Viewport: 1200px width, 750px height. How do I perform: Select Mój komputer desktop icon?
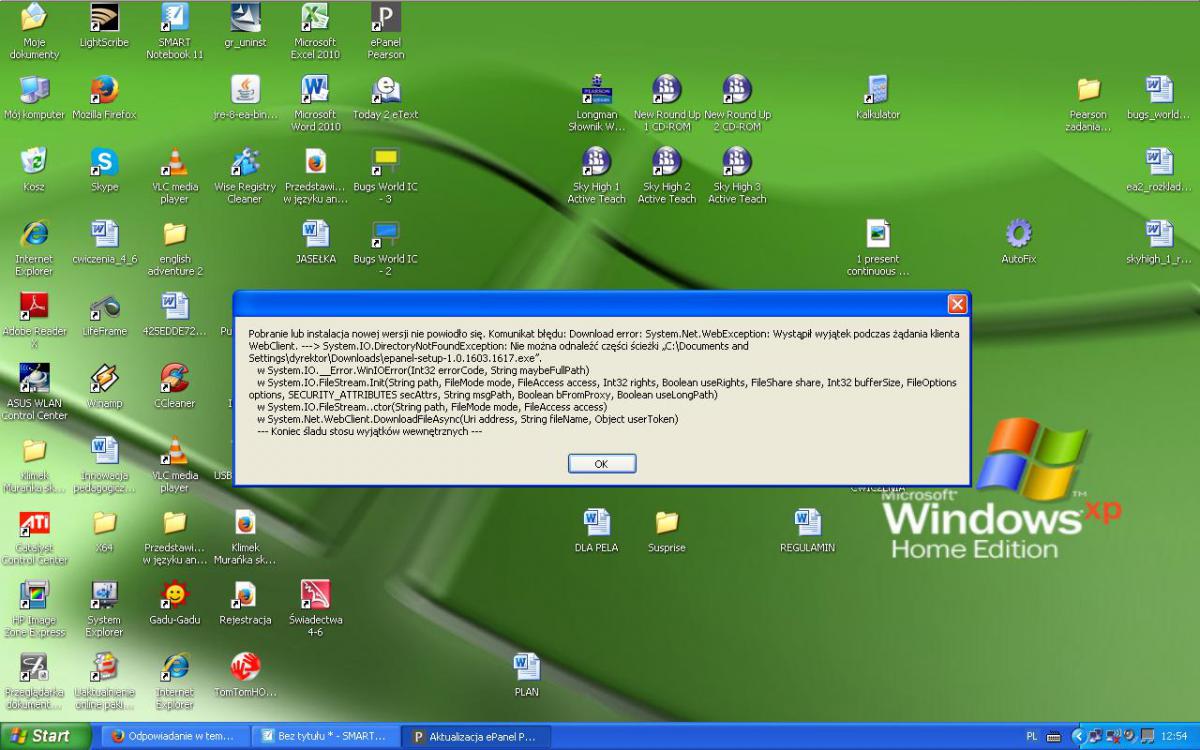pos(34,98)
